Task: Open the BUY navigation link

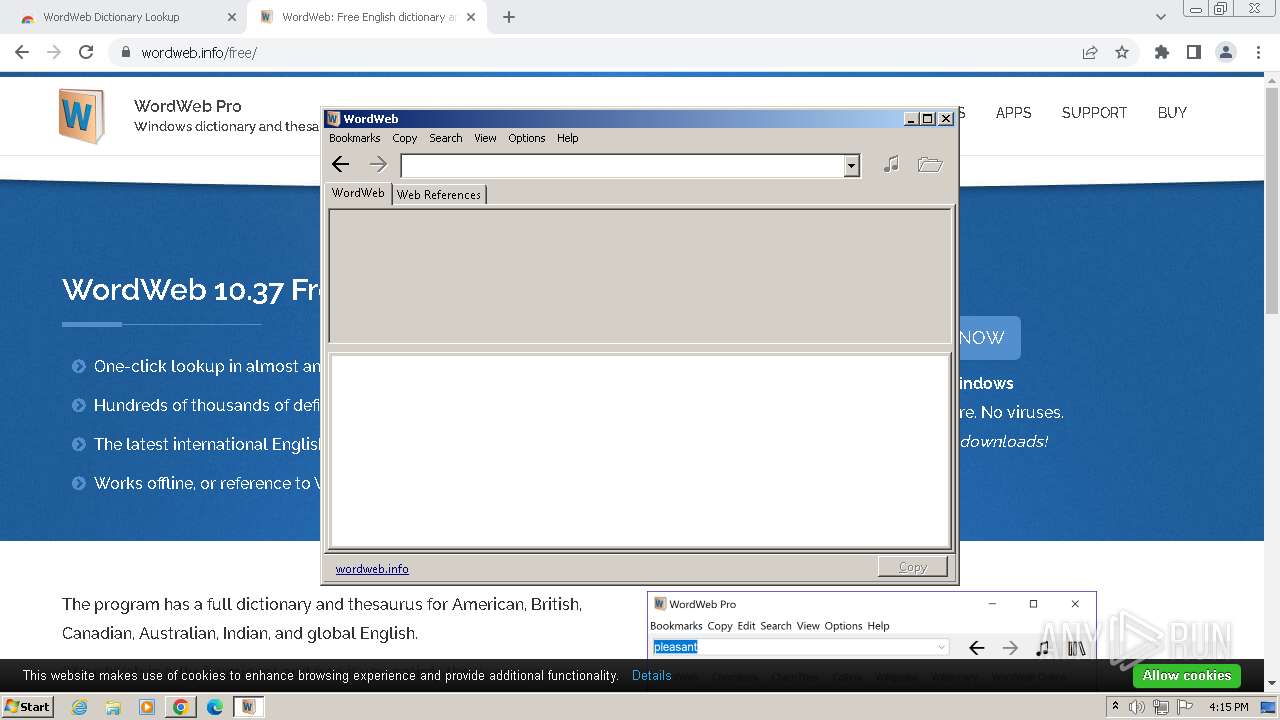Action: click(1172, 113)
